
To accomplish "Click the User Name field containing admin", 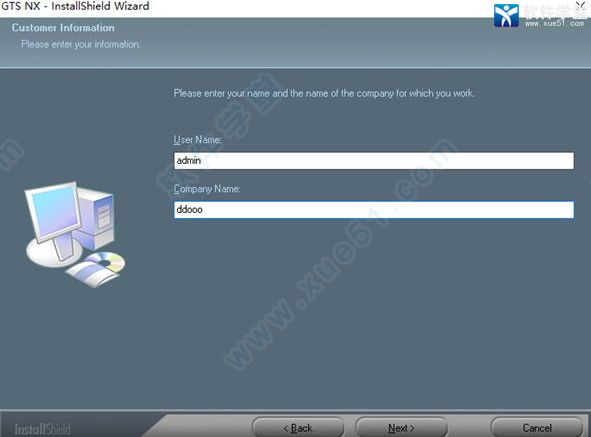I will coord(374,161).
